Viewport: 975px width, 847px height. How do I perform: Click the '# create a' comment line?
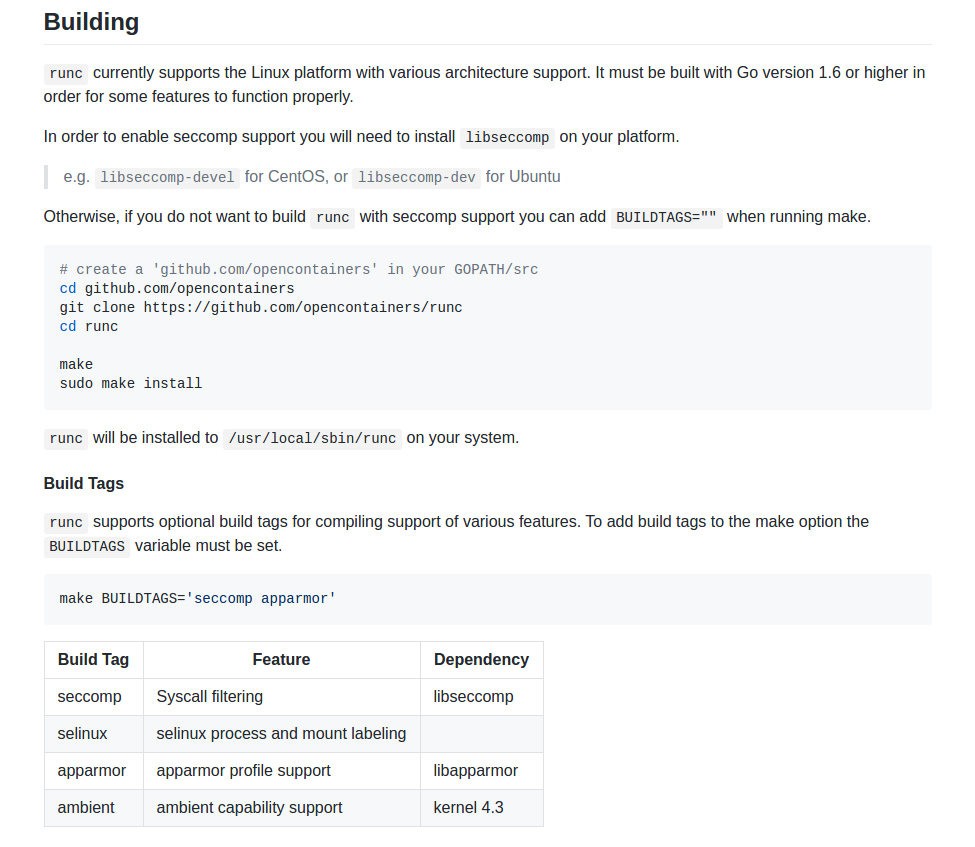pyautogui.click(x=299, y=269)
